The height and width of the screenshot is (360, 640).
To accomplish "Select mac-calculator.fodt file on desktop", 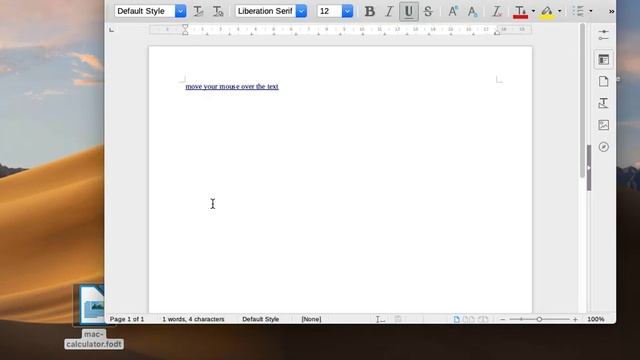I will (x=94, y=317).
